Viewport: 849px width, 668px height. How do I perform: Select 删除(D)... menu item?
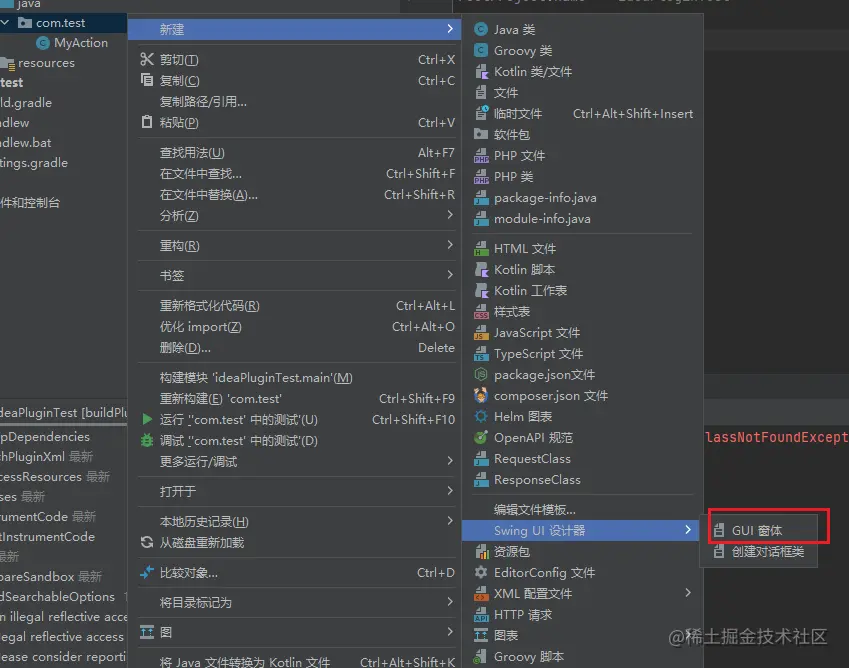click(x=296, y=348)
